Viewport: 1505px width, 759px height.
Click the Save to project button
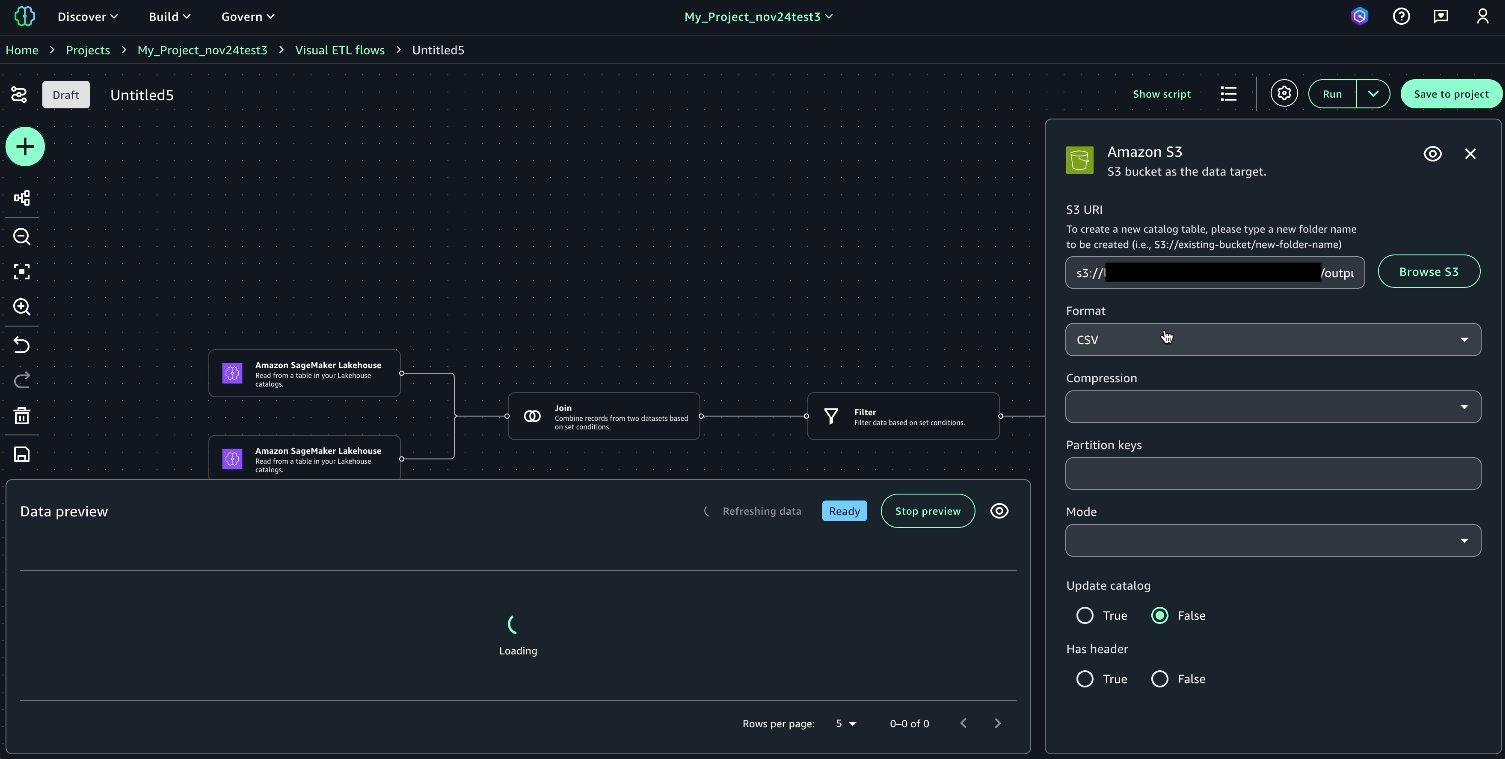pyautogui.click(x=1451, y=94)
